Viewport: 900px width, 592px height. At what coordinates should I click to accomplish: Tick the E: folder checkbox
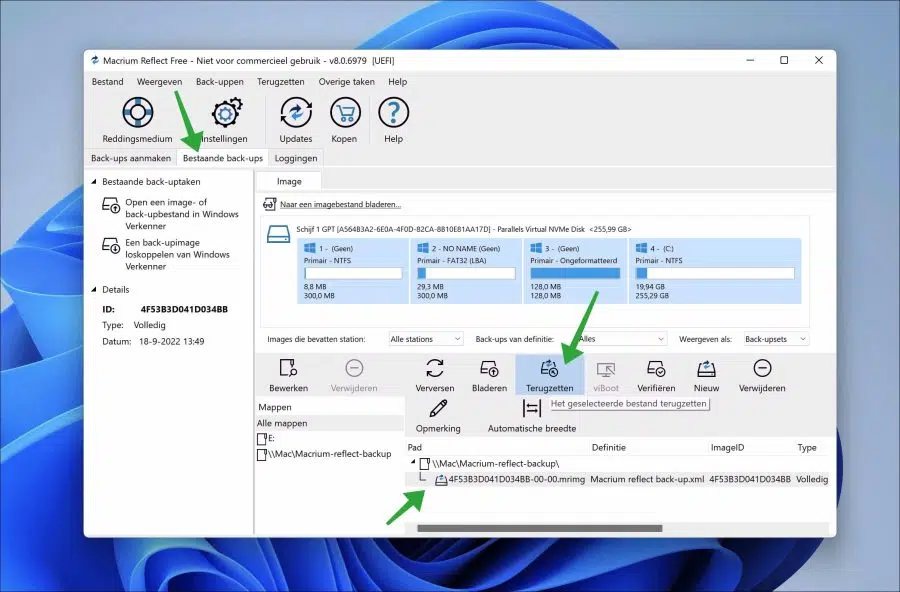pyautogui.click(x=262, y=439)
